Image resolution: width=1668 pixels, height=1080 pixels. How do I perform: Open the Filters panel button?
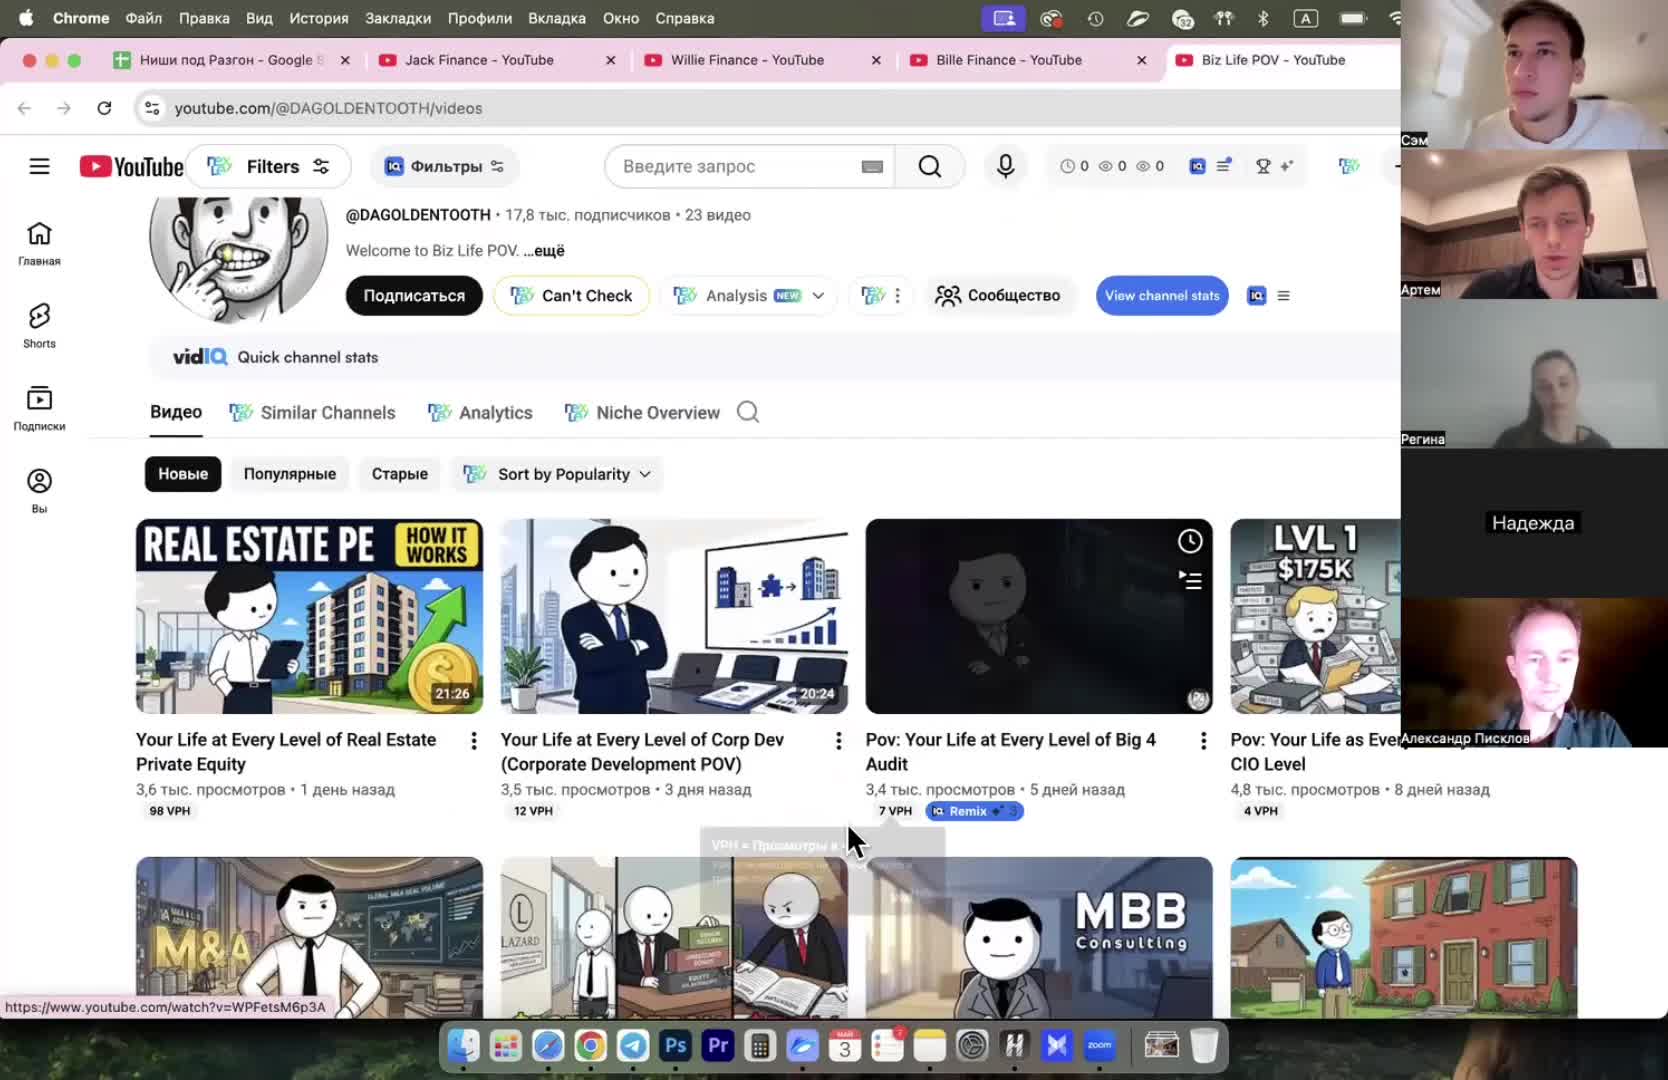(269, 166)
